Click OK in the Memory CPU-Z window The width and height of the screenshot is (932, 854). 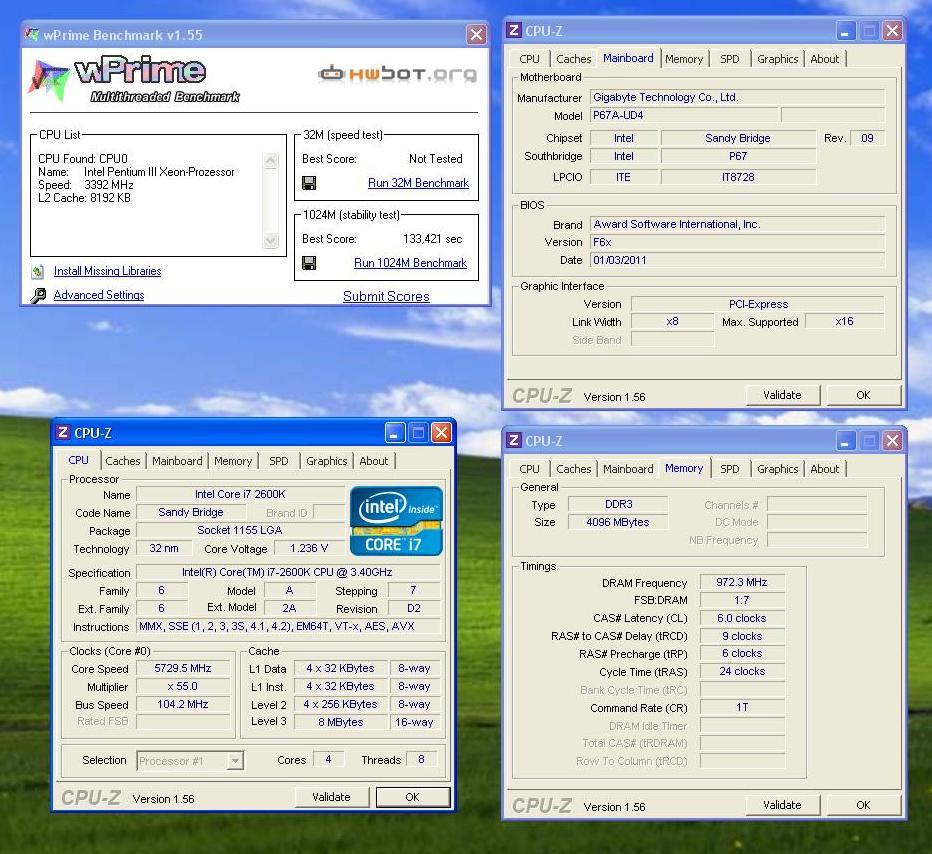pos(863,805)
